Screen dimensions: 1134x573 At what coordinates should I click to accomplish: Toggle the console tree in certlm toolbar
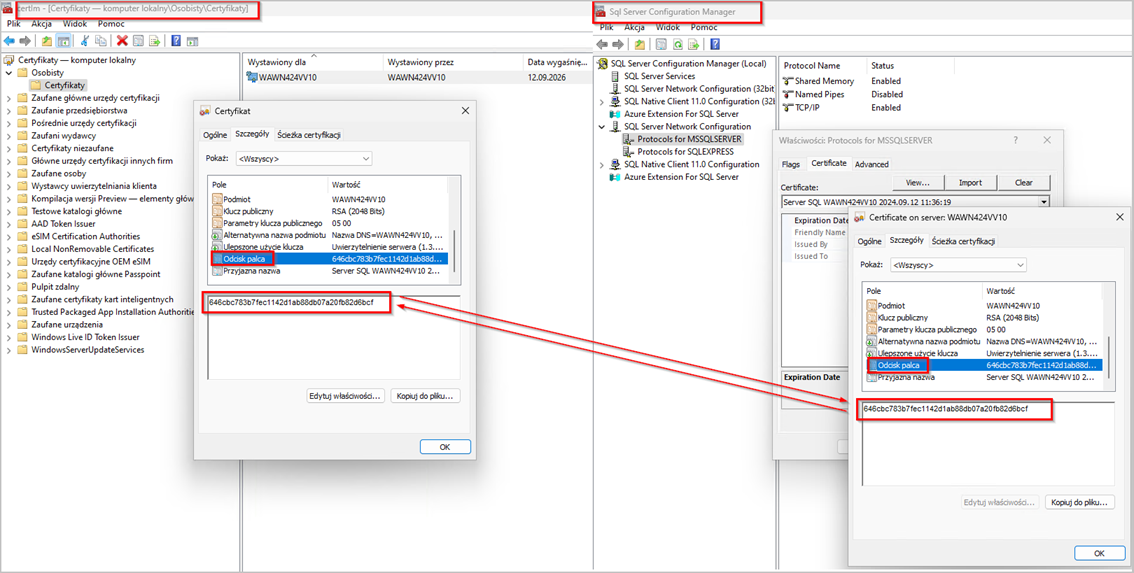64,41
